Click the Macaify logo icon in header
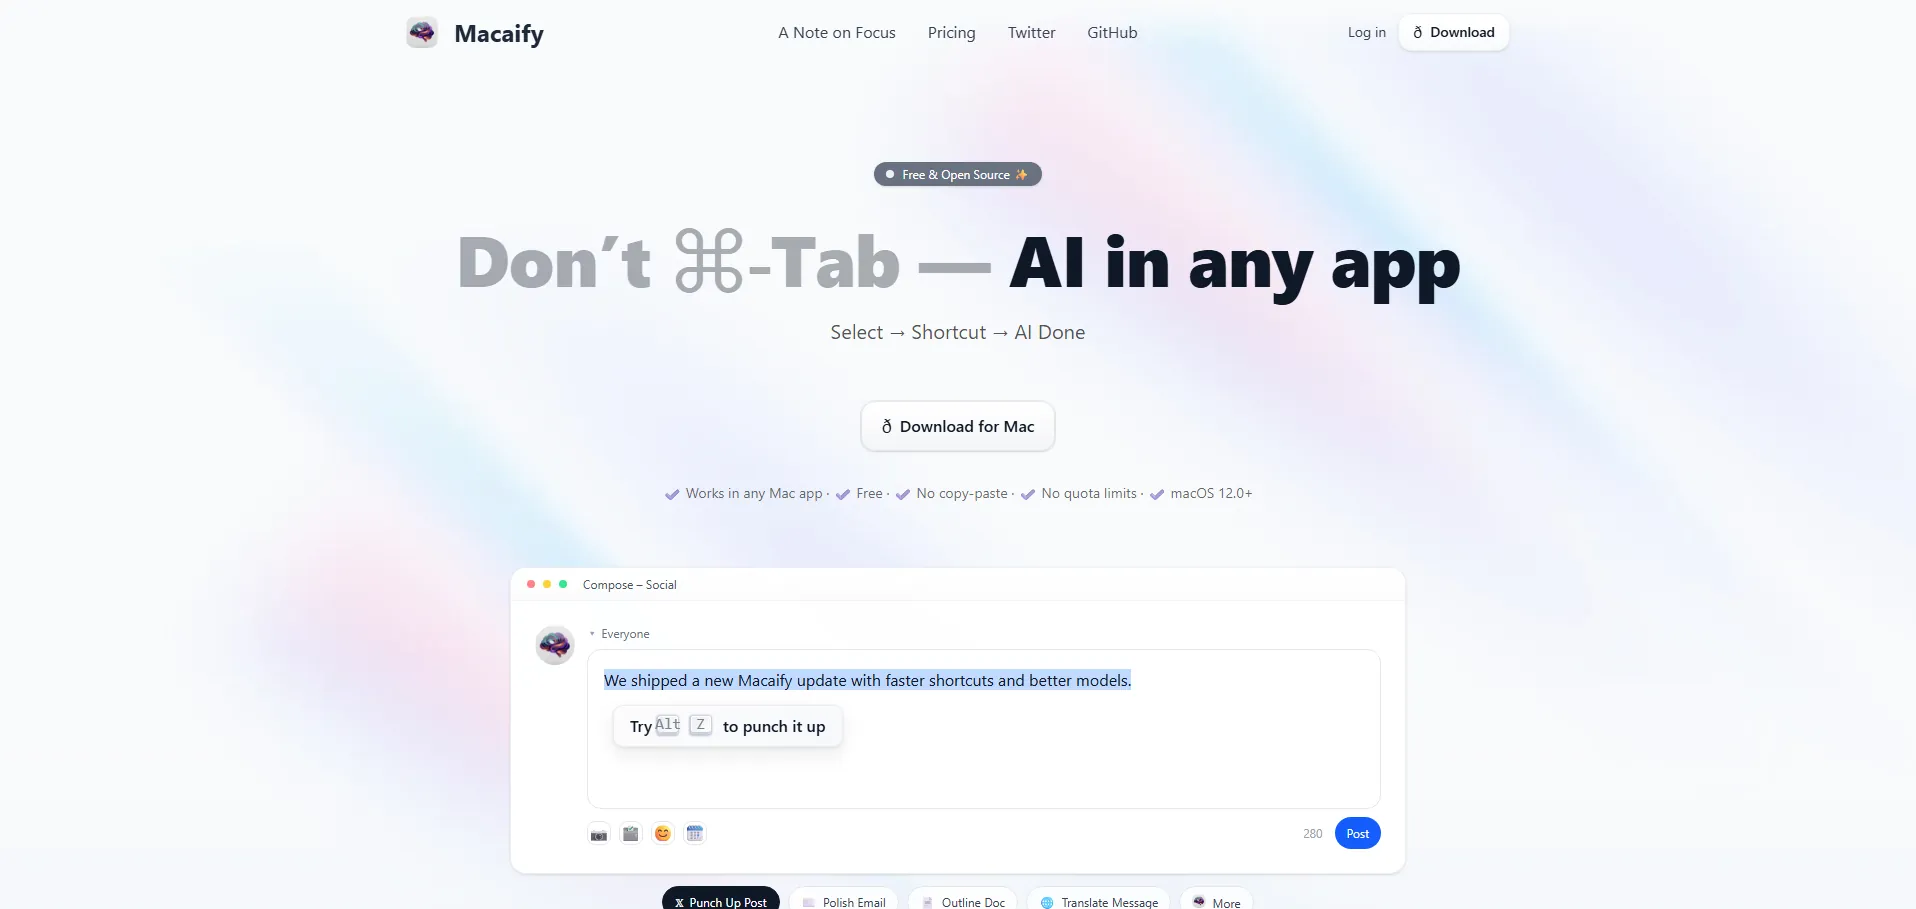 click(x=422, y=32)
